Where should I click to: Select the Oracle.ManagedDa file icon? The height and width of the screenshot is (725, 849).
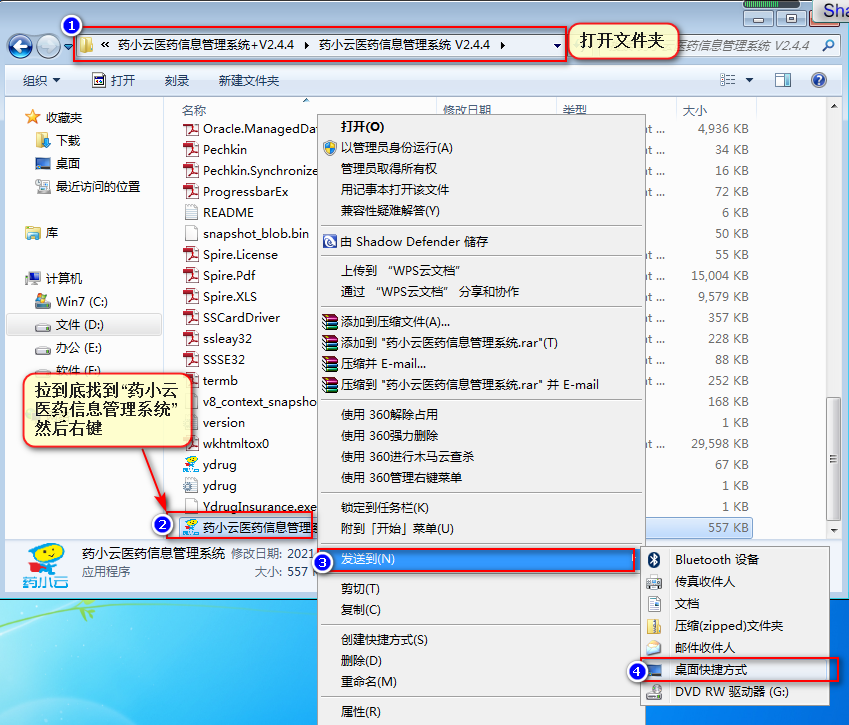pos(191,129)
